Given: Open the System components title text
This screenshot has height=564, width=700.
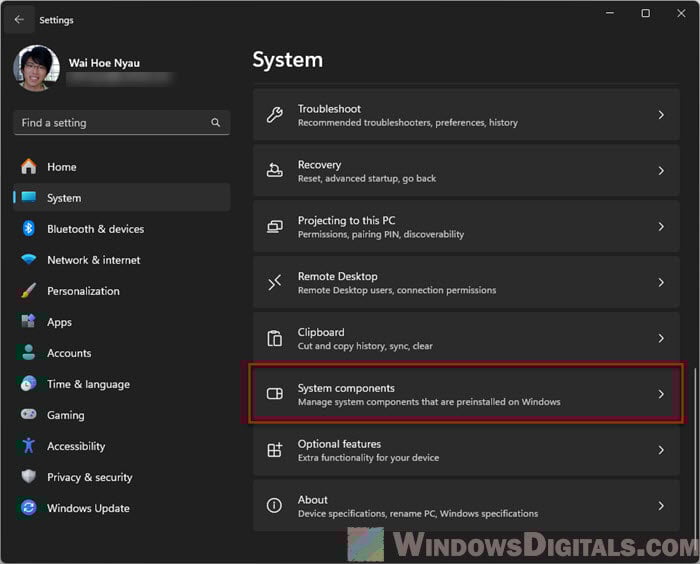Looking at the screenshot, I should [346, 388].
